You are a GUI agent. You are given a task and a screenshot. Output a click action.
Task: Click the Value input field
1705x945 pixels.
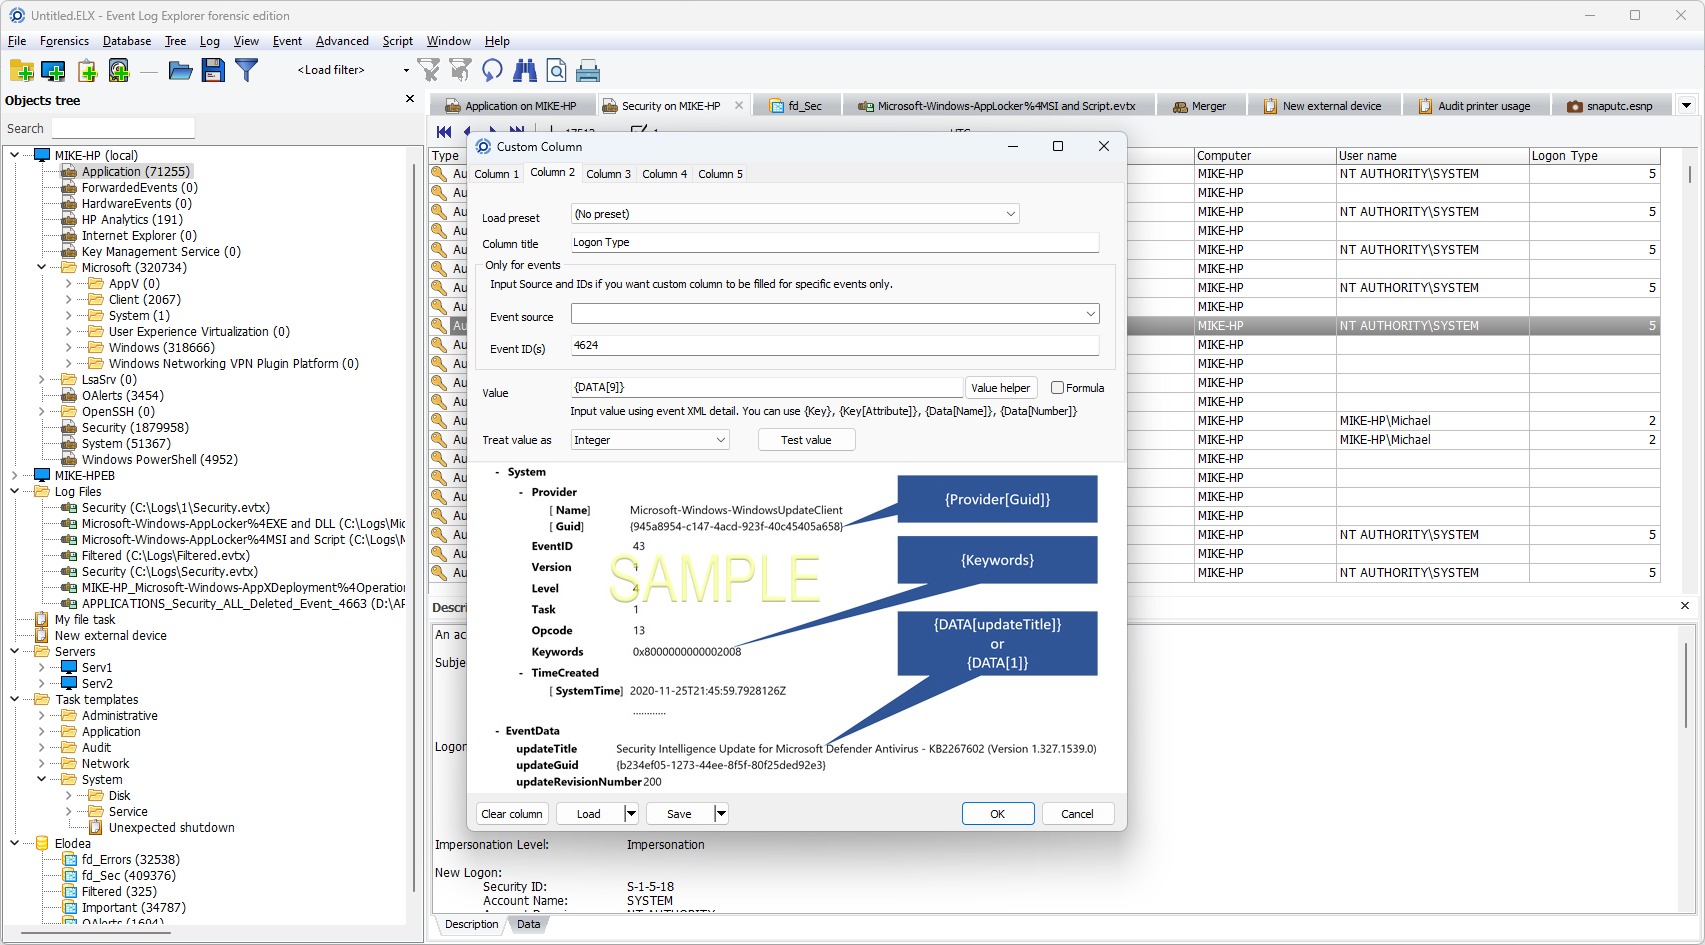coord(767,388)
